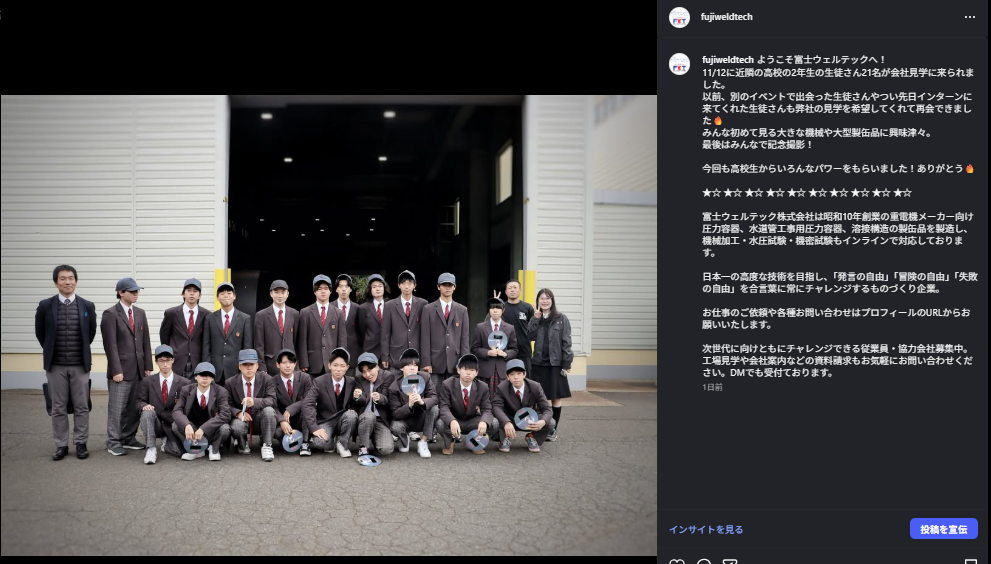The height and width of the screenshot is (564, 991).
Task: Click the bold fujiweldtech username in caption
Action: pyautogui.click(x=727, y=60)
